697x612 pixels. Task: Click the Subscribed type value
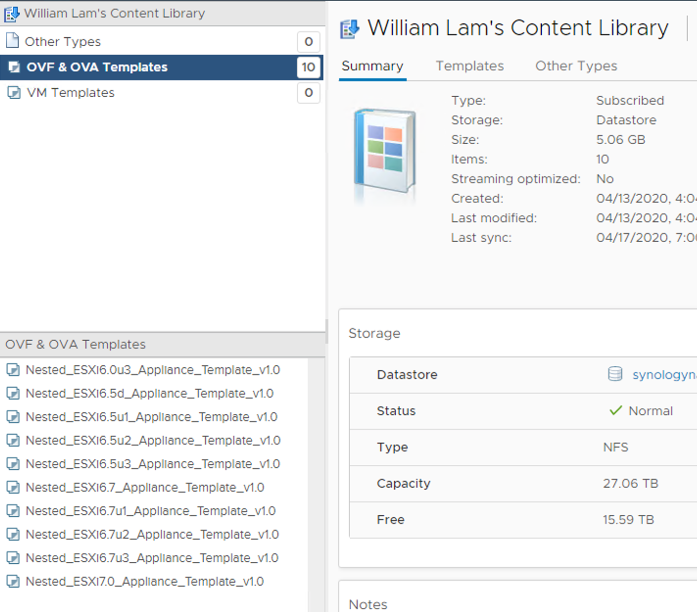coord(630,100)
